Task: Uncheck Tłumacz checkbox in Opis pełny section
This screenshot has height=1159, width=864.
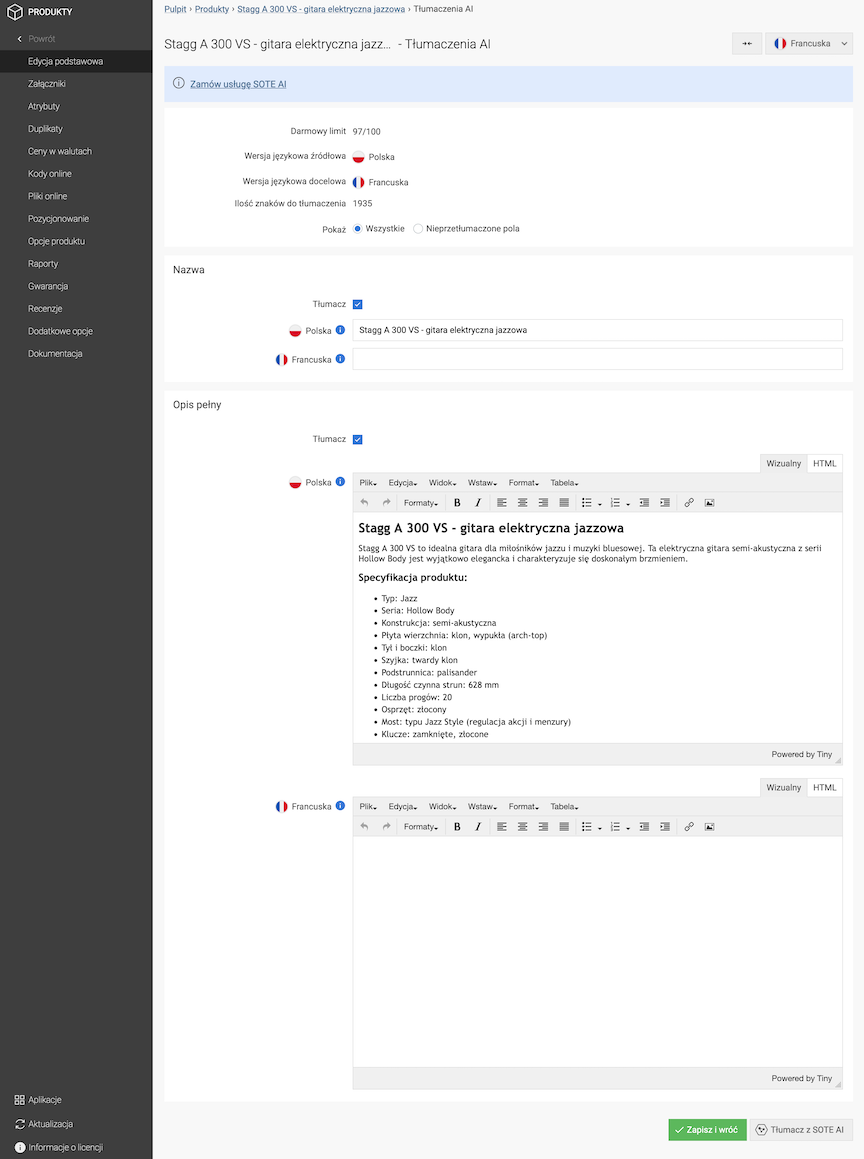Action: coord(358,440)
